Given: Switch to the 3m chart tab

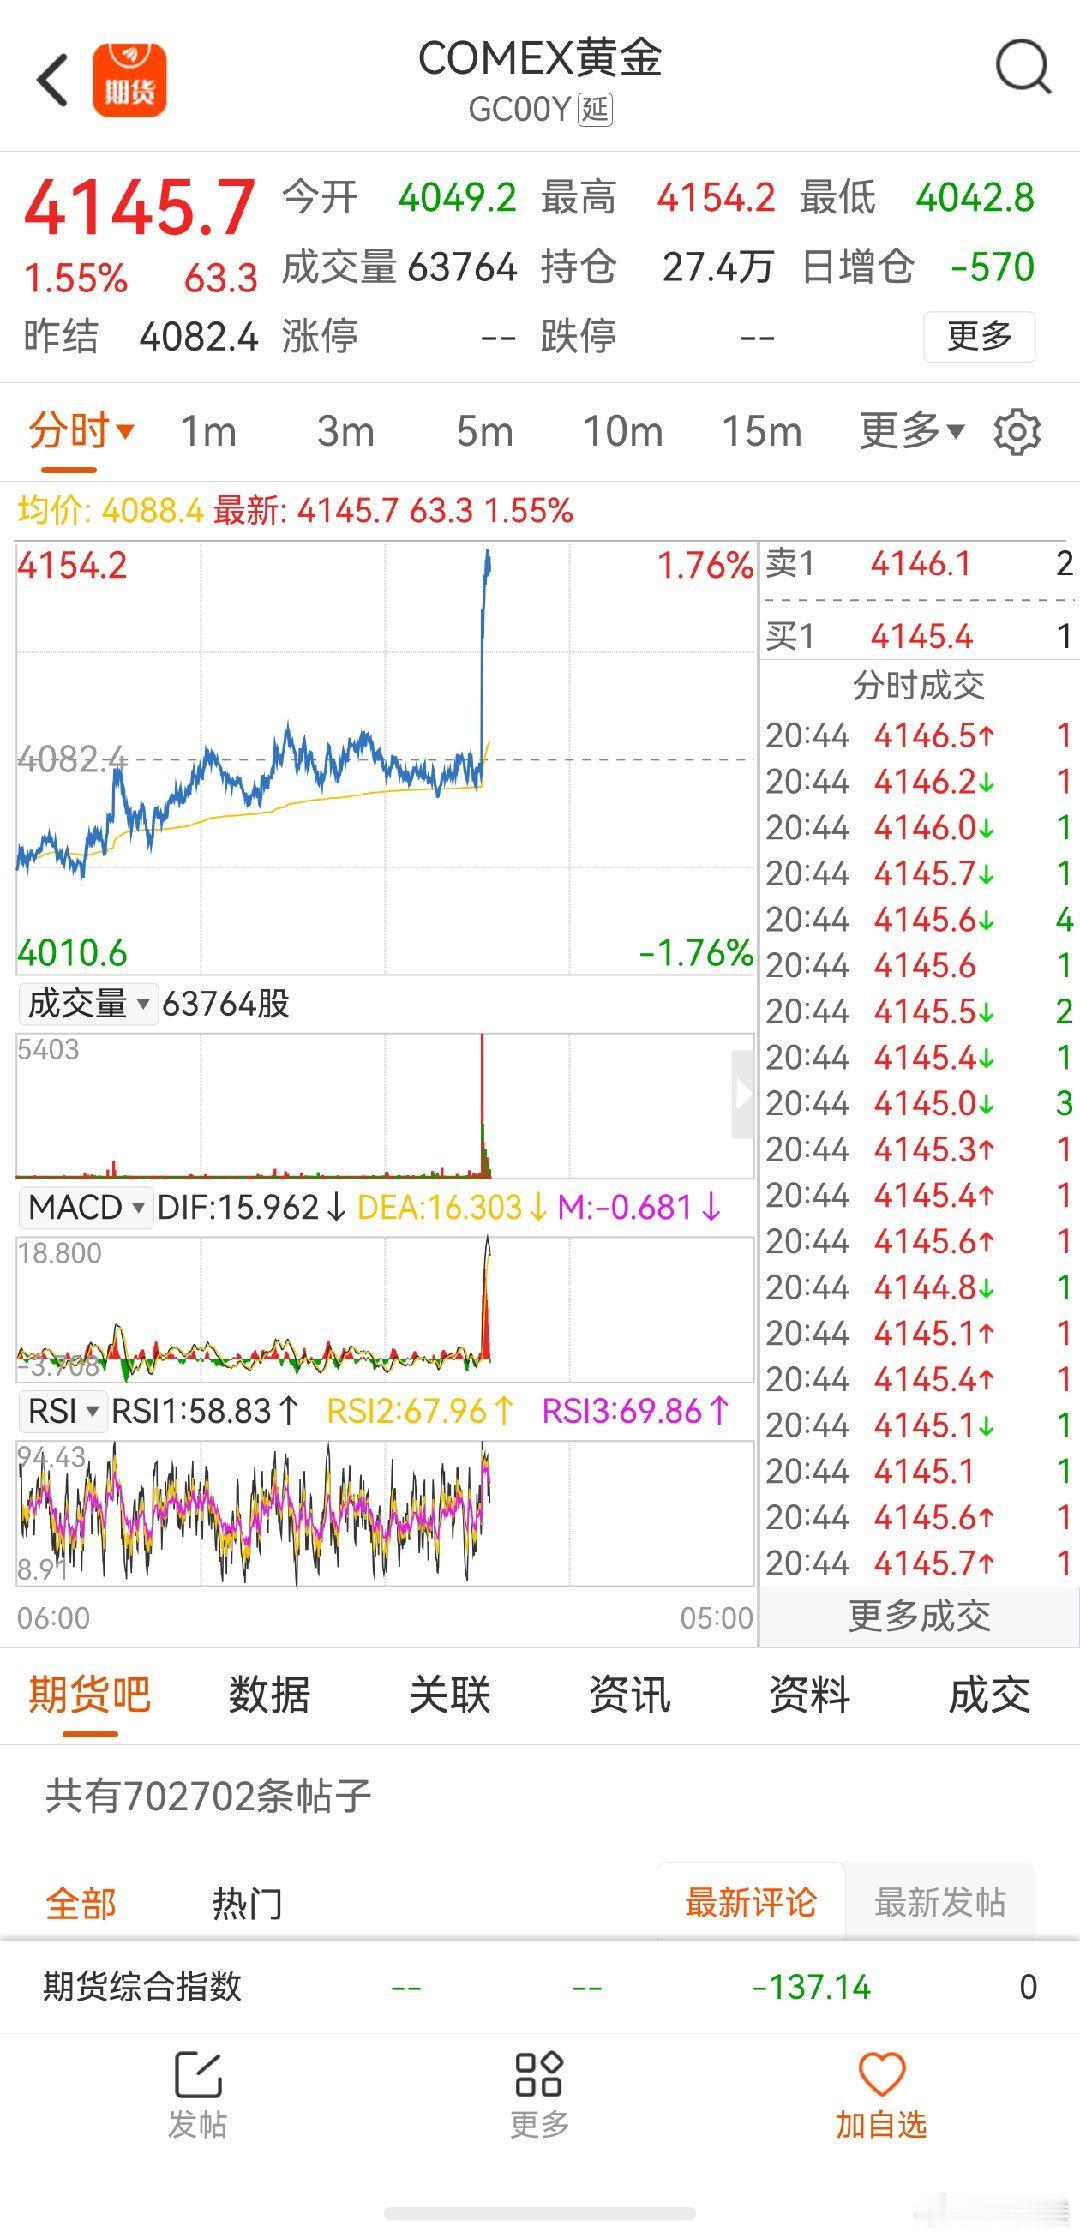Looking at the screenshot, I should [x=346, y=432].
